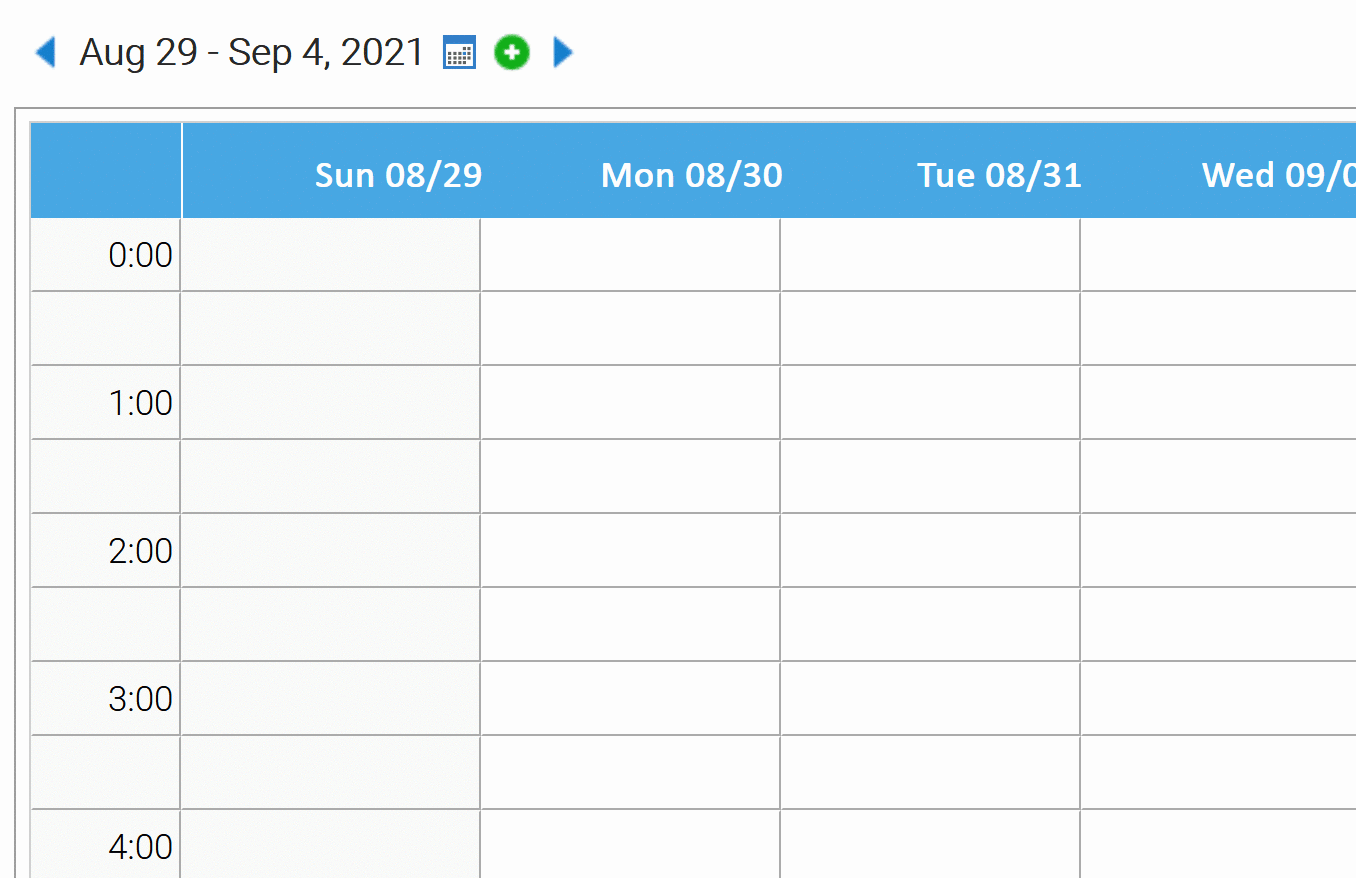Go to previous week with left arrow
The image size is (1356, 878).
click(45, 52)
